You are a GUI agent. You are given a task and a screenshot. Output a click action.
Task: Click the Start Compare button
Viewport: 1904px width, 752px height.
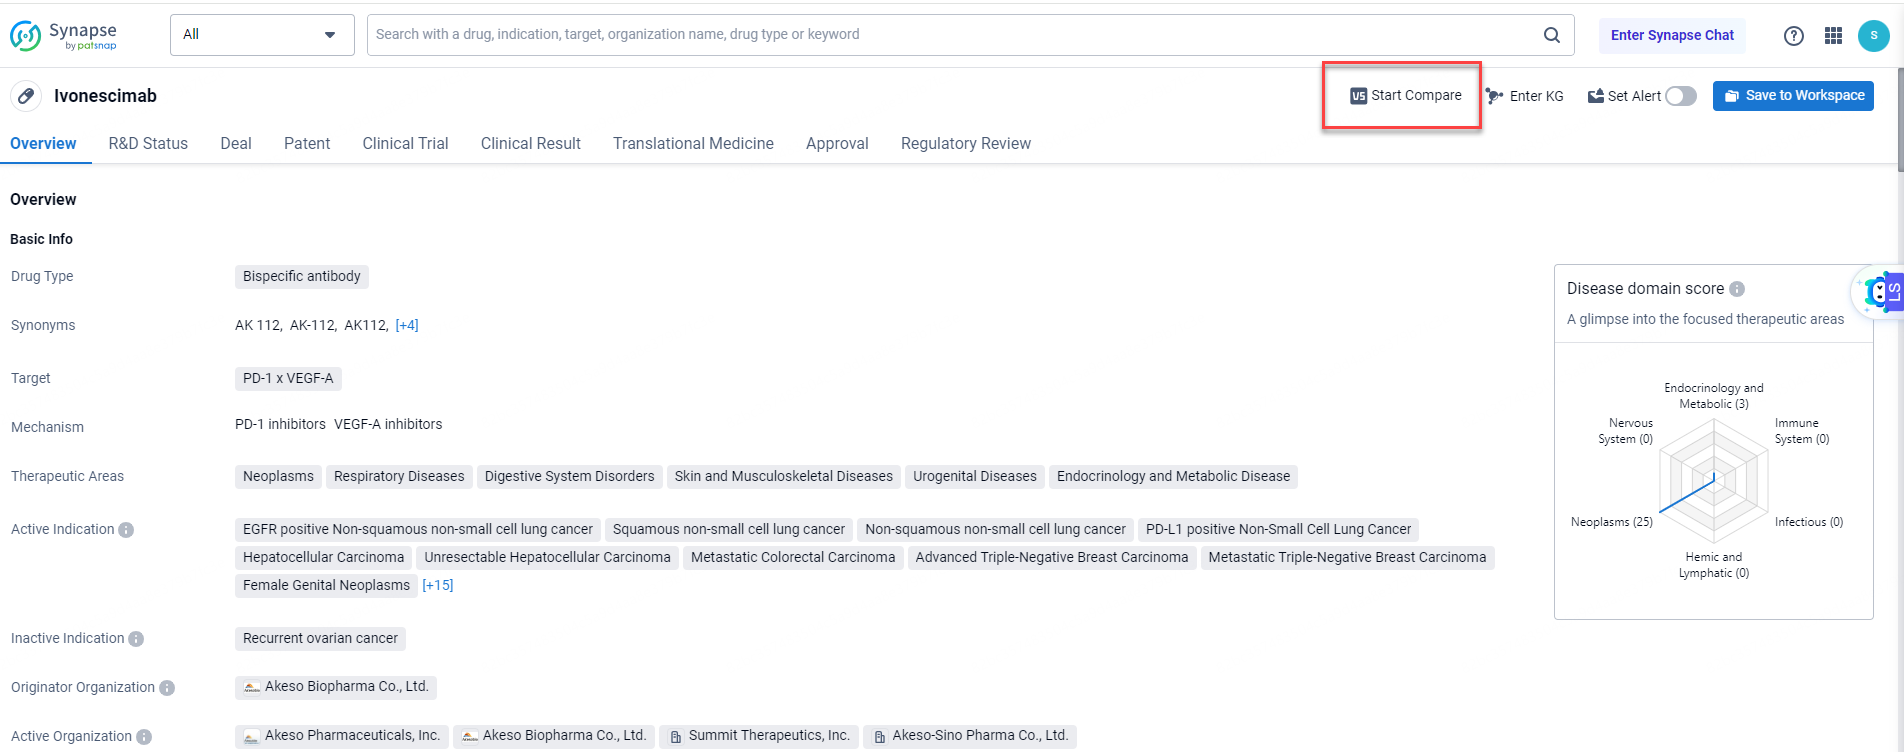(1405, 96)
